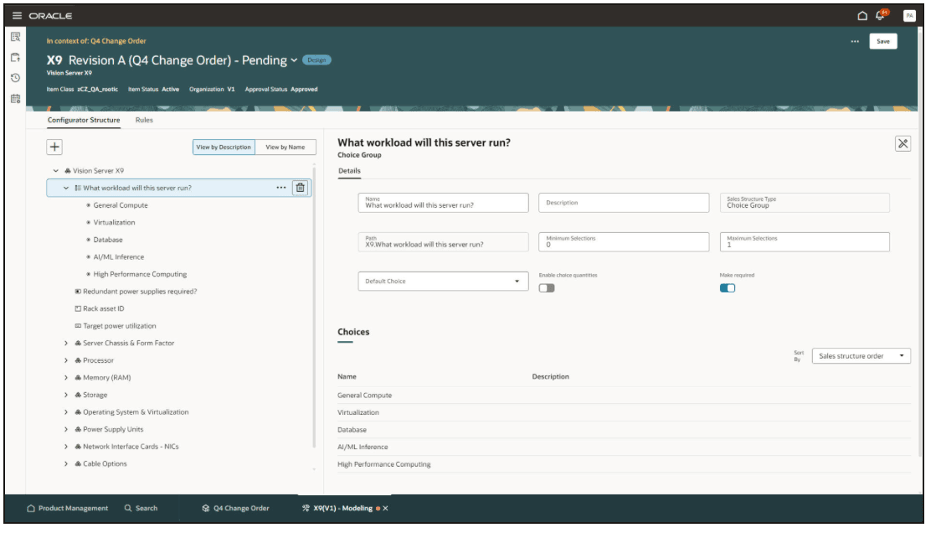The height and width of the screenshot is (538, 936).
Task: Open the Q4 Change Order bottom tab
Action: 236,508
